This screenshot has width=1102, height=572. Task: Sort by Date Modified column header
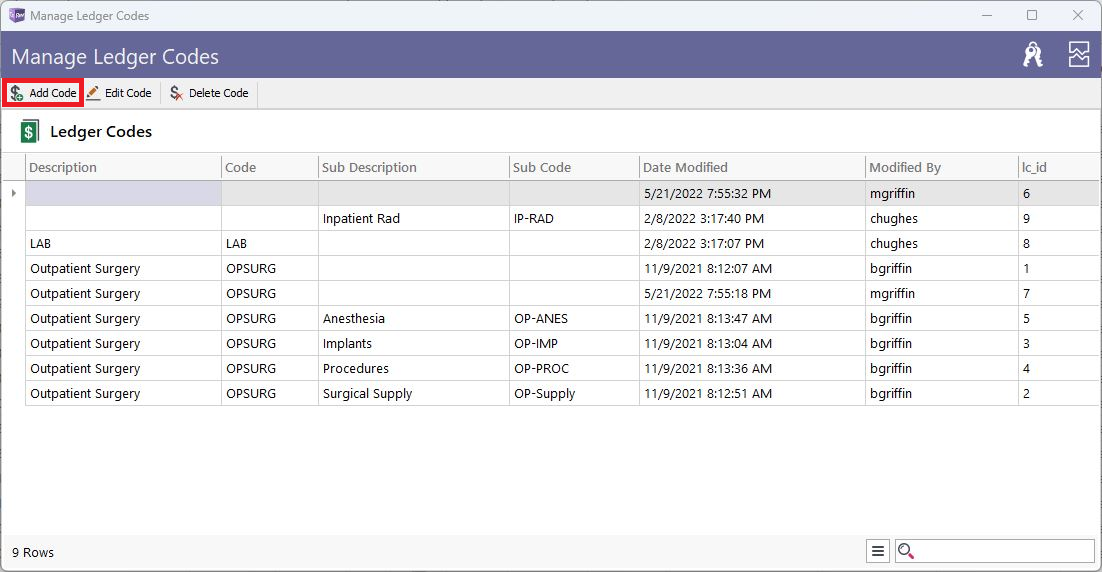[x=752, y=167]
